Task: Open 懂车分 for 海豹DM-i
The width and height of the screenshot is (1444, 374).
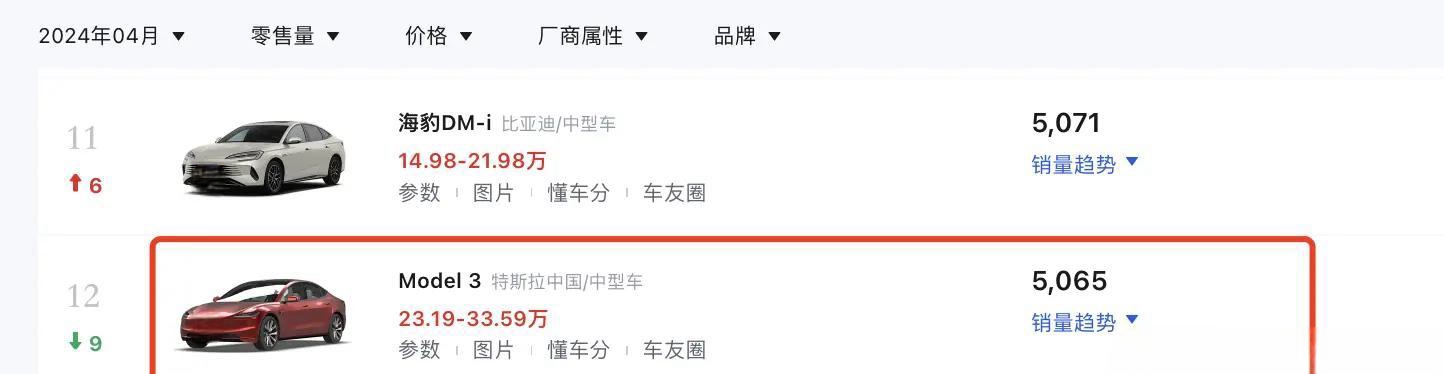Action: coord(578,192)
